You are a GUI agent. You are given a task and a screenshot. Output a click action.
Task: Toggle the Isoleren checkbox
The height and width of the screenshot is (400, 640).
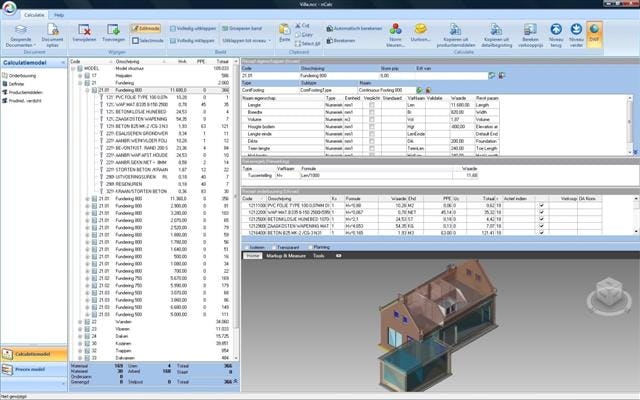click(x=247, y=246)
